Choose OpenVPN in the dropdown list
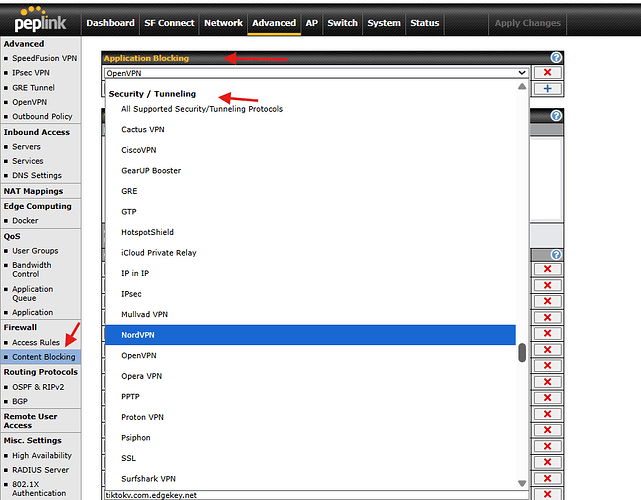 310,355
